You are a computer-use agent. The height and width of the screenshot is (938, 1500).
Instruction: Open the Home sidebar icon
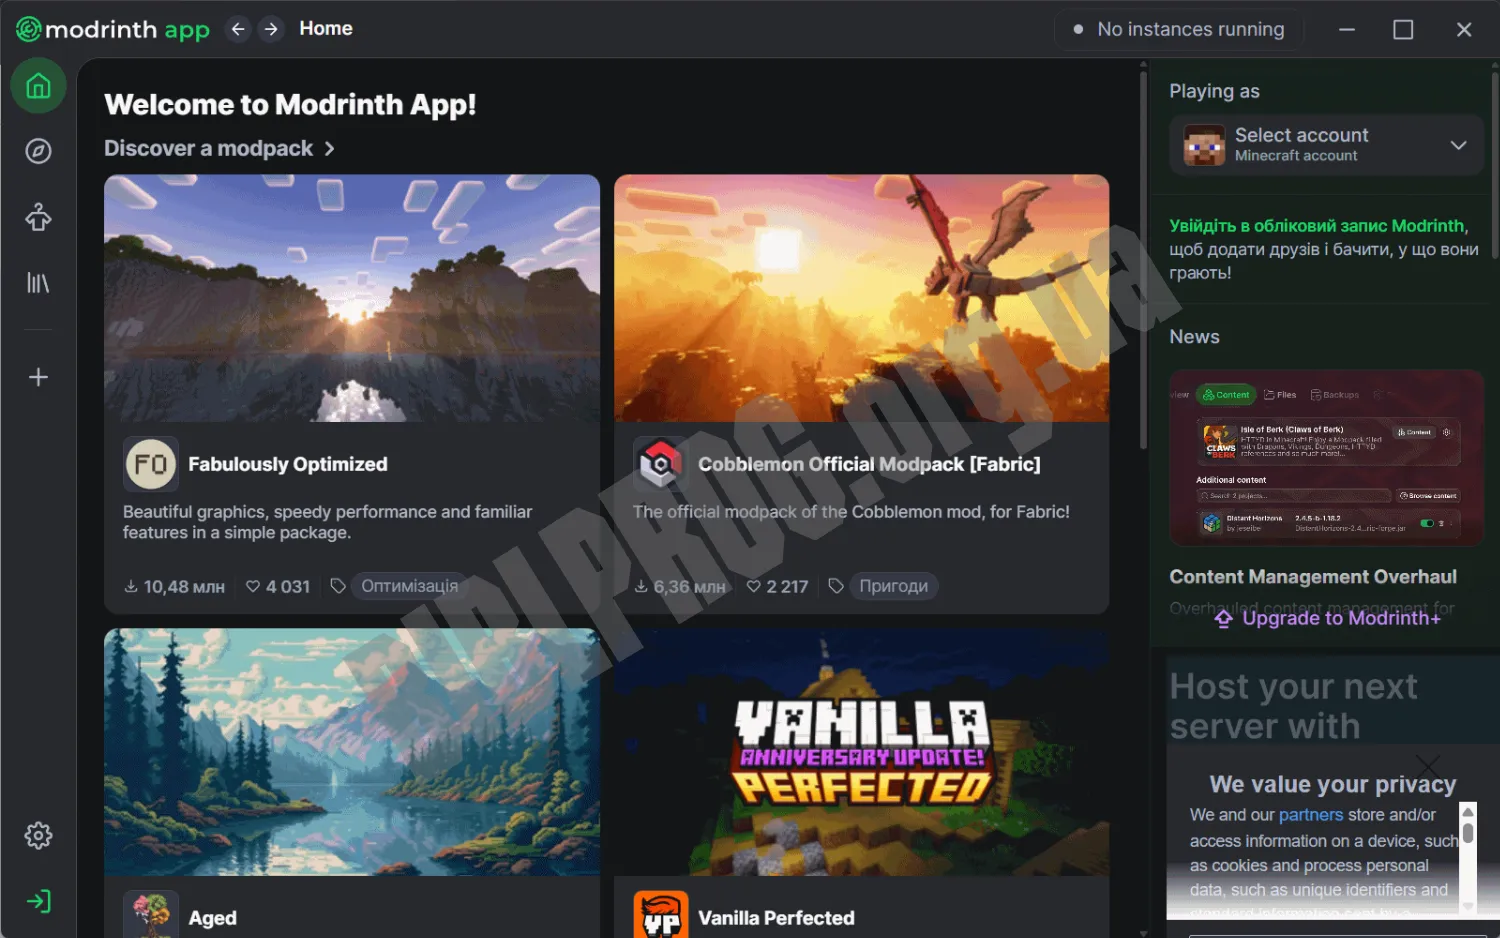38,86
